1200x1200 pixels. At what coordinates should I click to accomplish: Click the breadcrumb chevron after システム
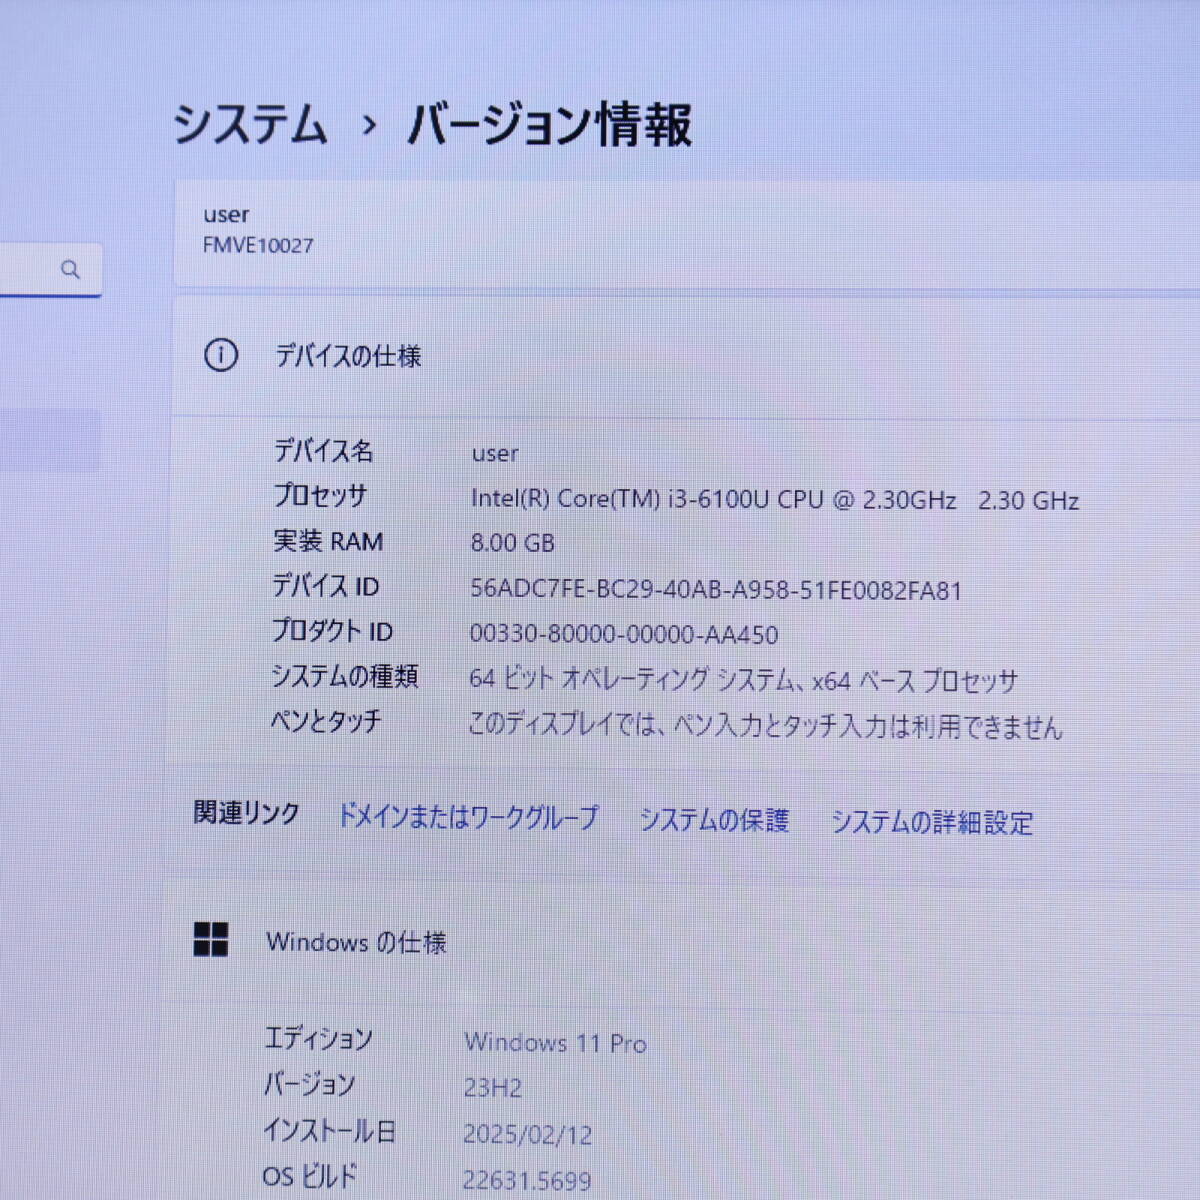click(369, 126)
